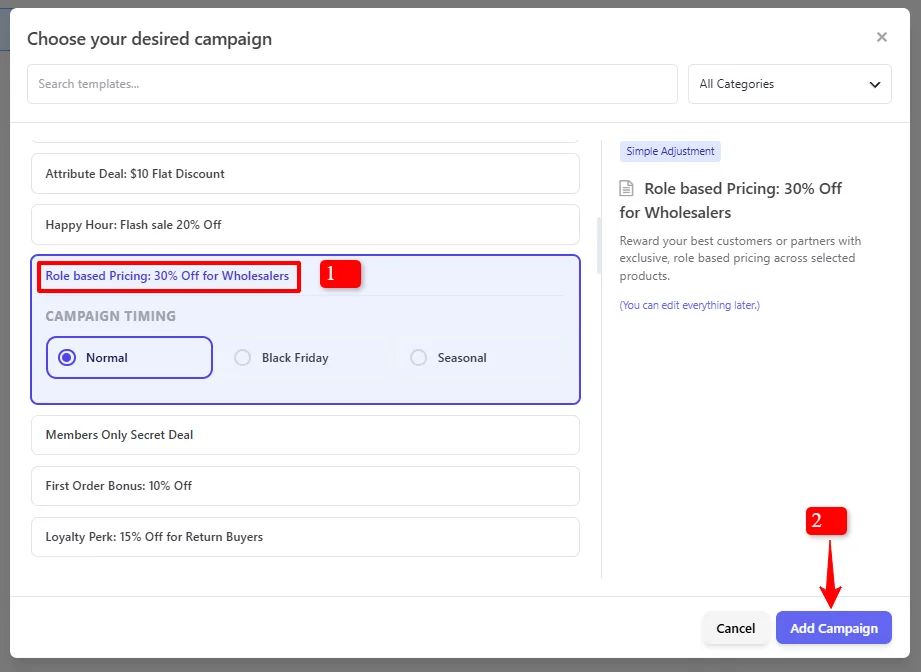Screen dimensions: 921x672
Task: Click the Simple Adjustment tag badge
Action: 670,152
